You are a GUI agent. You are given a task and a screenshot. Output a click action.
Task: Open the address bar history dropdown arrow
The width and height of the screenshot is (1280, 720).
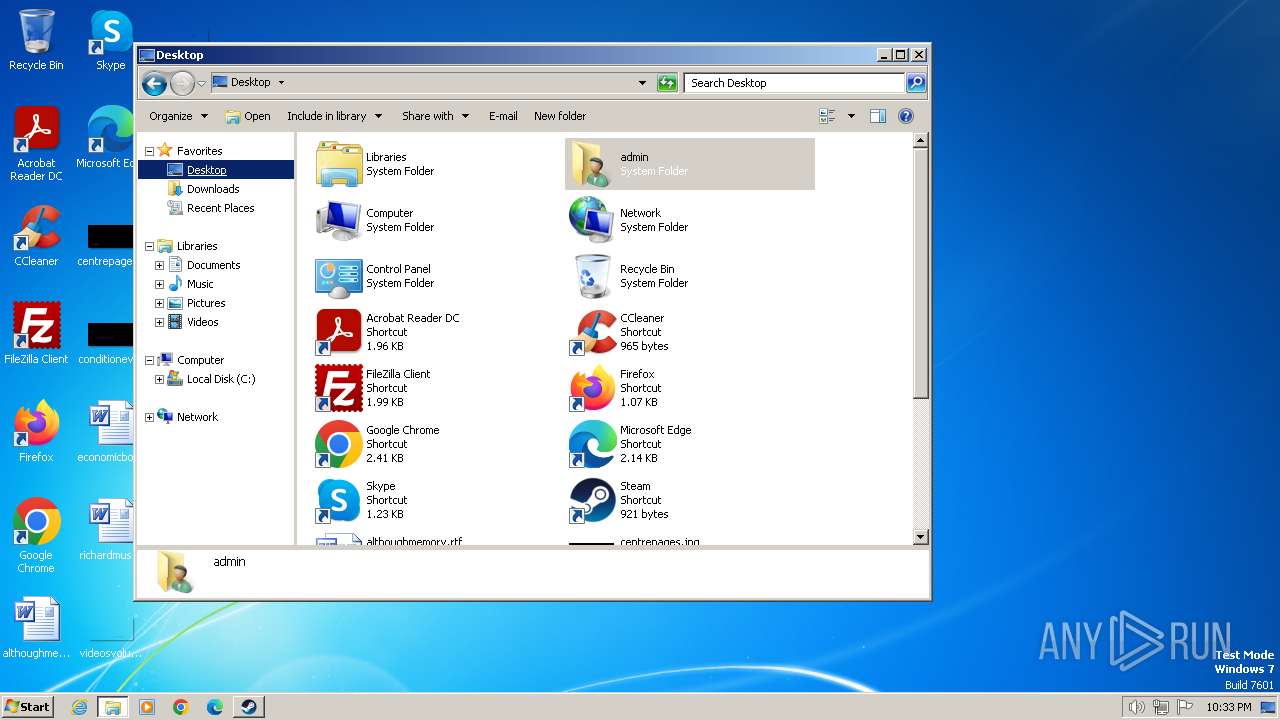click(642, 83)
